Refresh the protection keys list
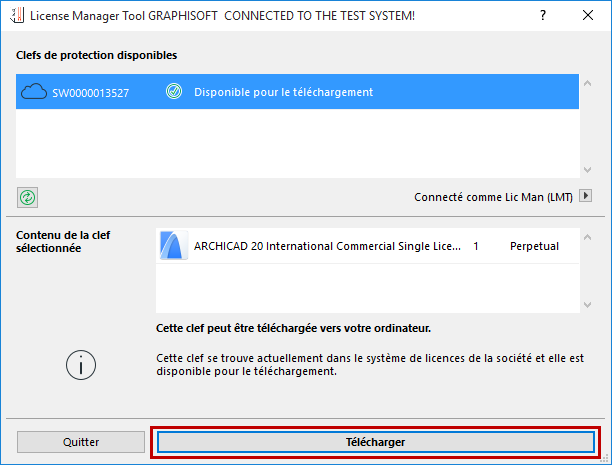 (x=27, y=198)
